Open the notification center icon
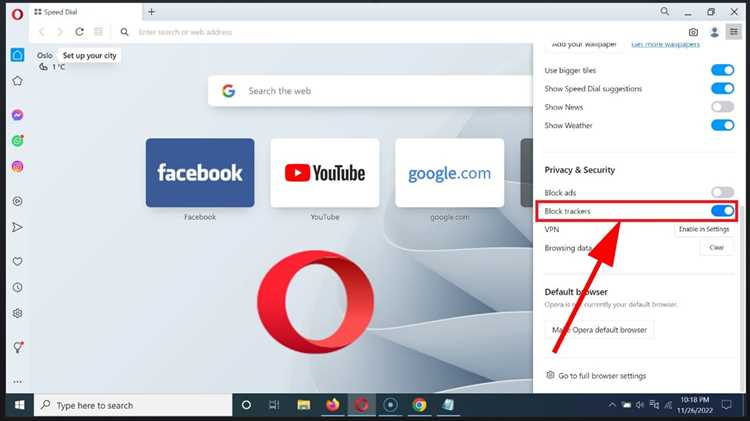750x421 pixels. pyautogui.click(x=727, y=405)
